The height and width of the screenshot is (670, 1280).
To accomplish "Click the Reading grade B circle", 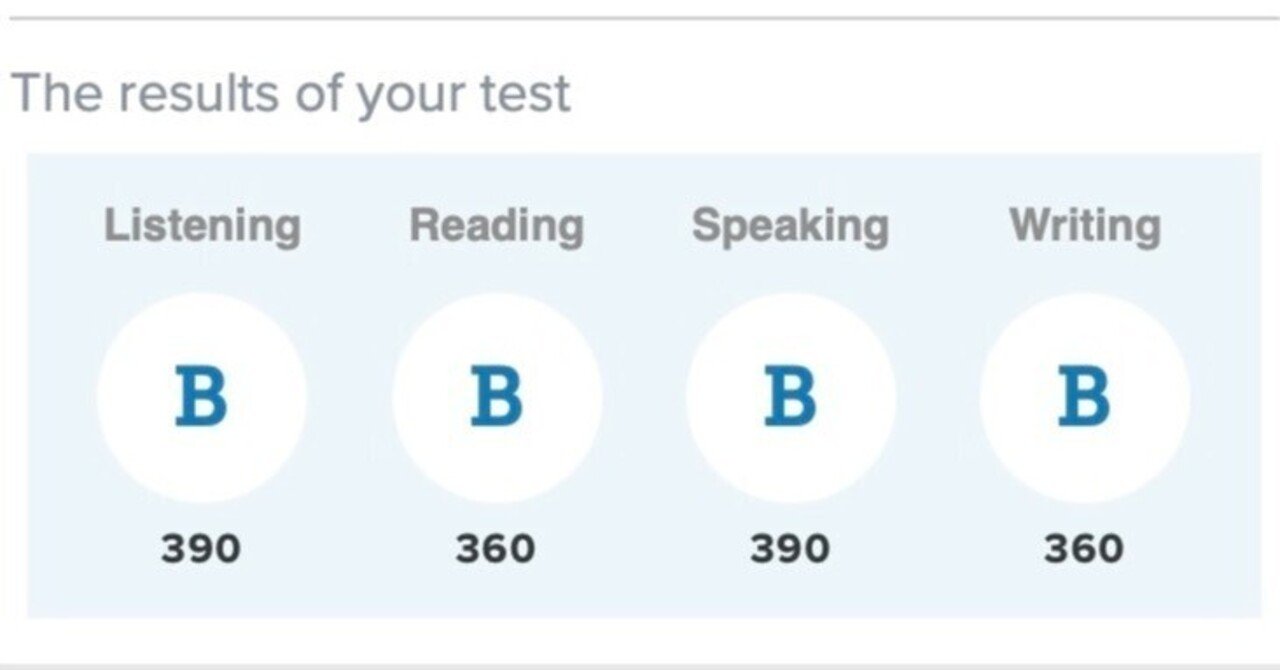I will [496, 397].
